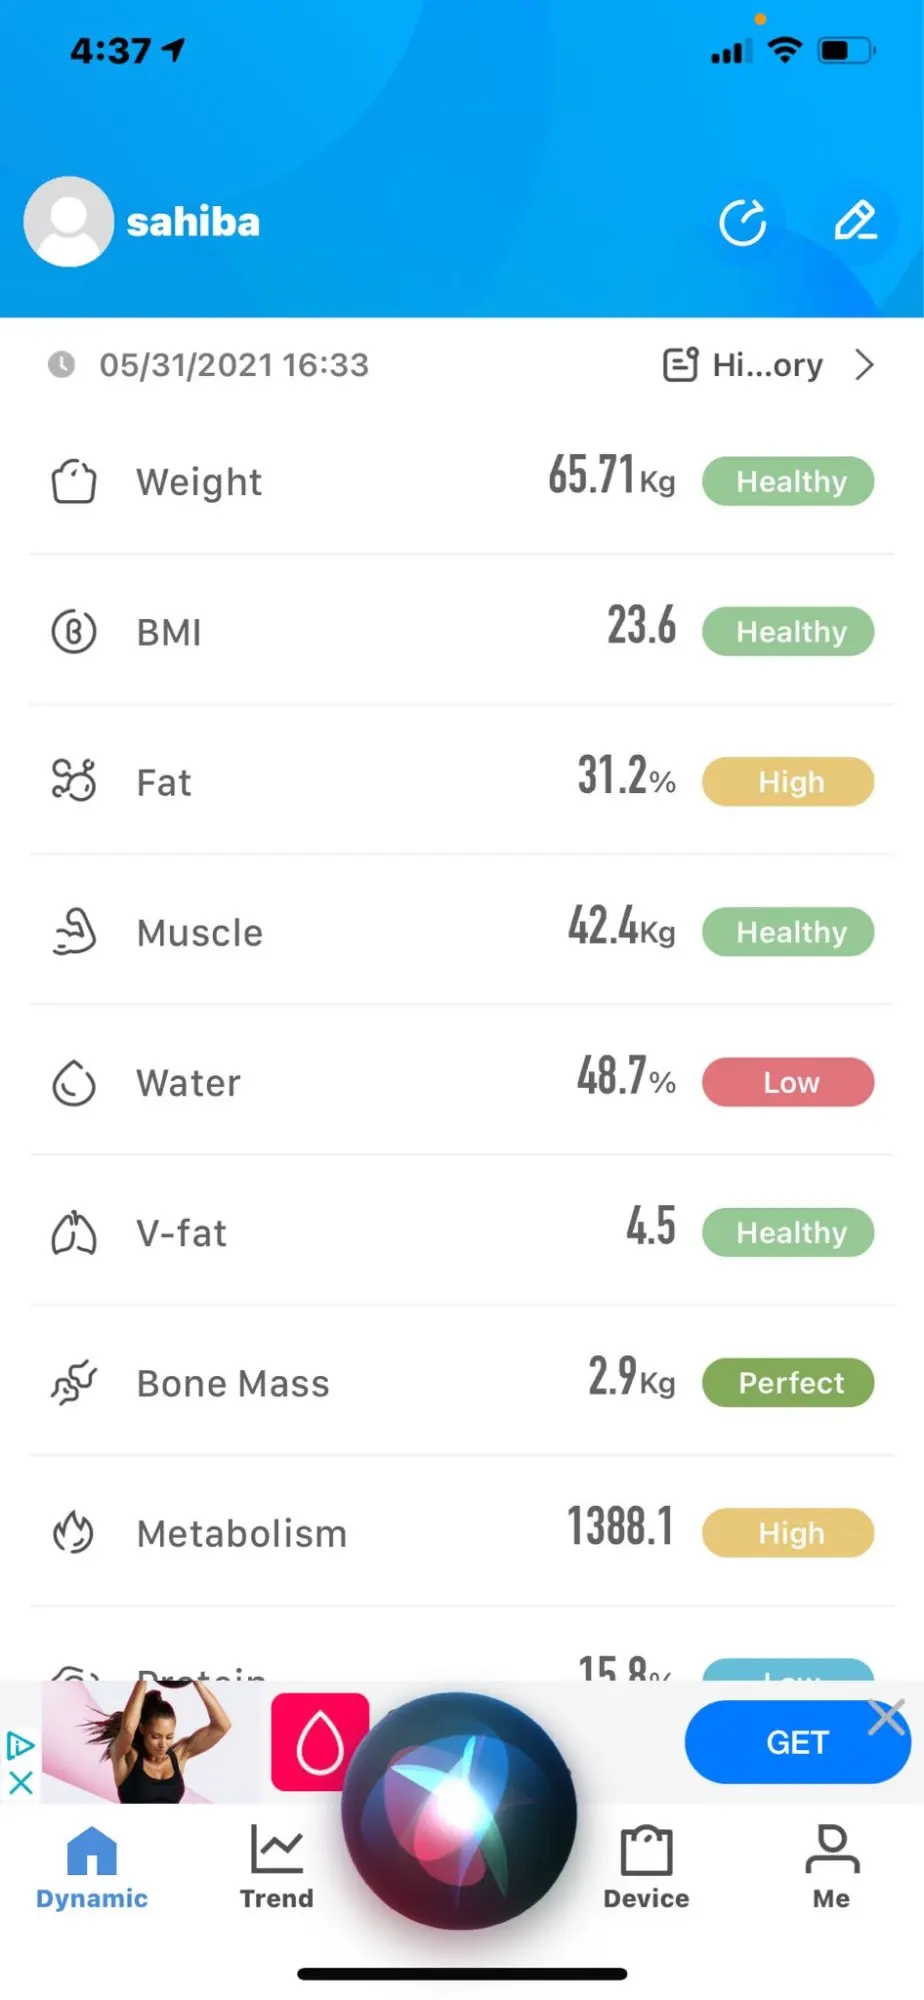Switch to the Trend tab
Image resolution: width=924 pixels, height=2000 pixels.
click(x=276, y=1867)
